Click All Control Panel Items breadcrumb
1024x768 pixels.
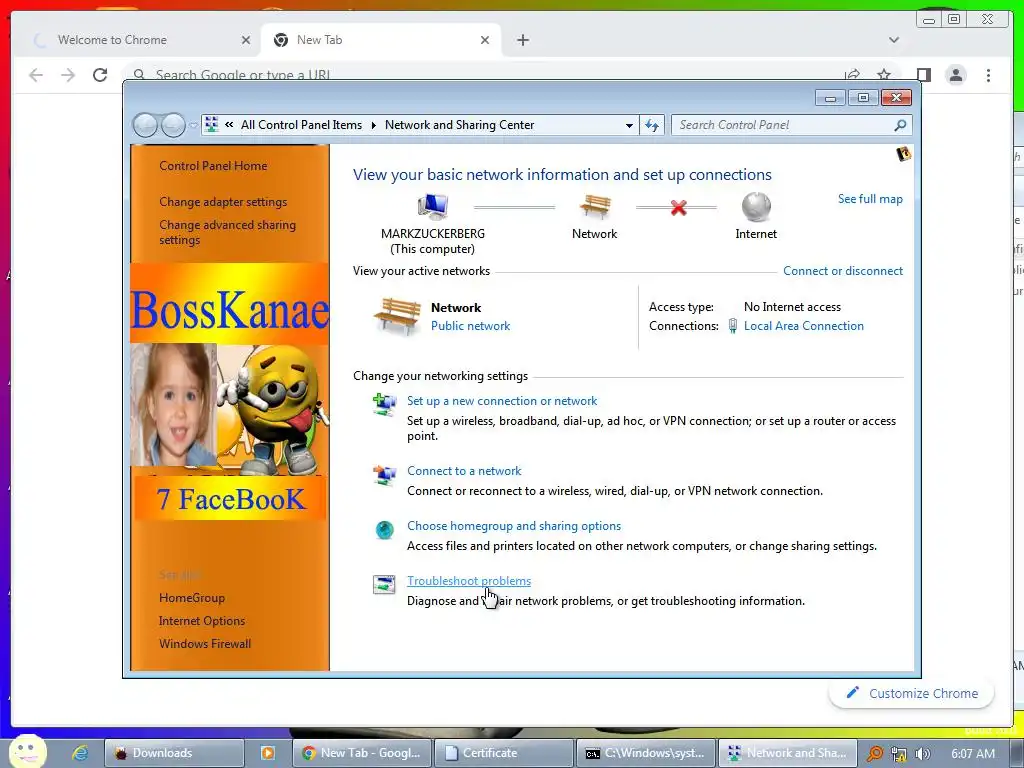click(x=301, y=125)
